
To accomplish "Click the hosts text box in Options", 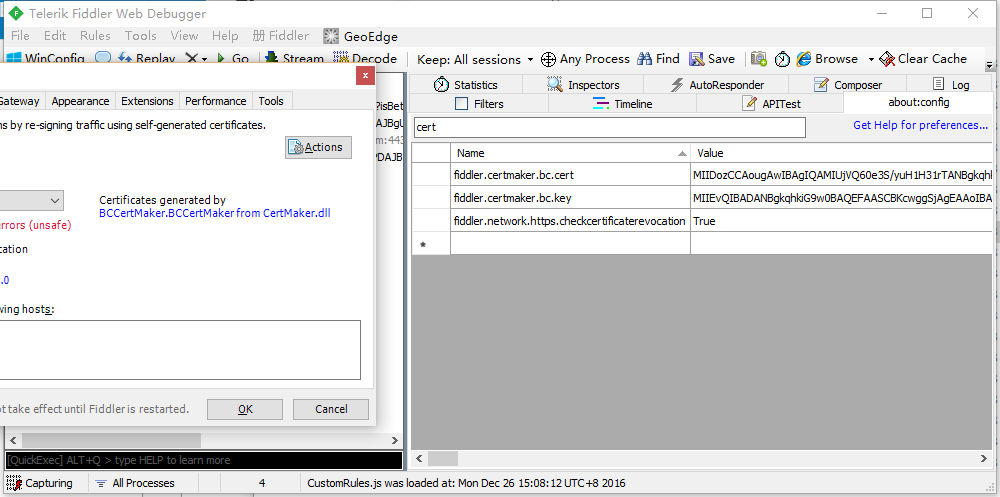I will [180, 350].
